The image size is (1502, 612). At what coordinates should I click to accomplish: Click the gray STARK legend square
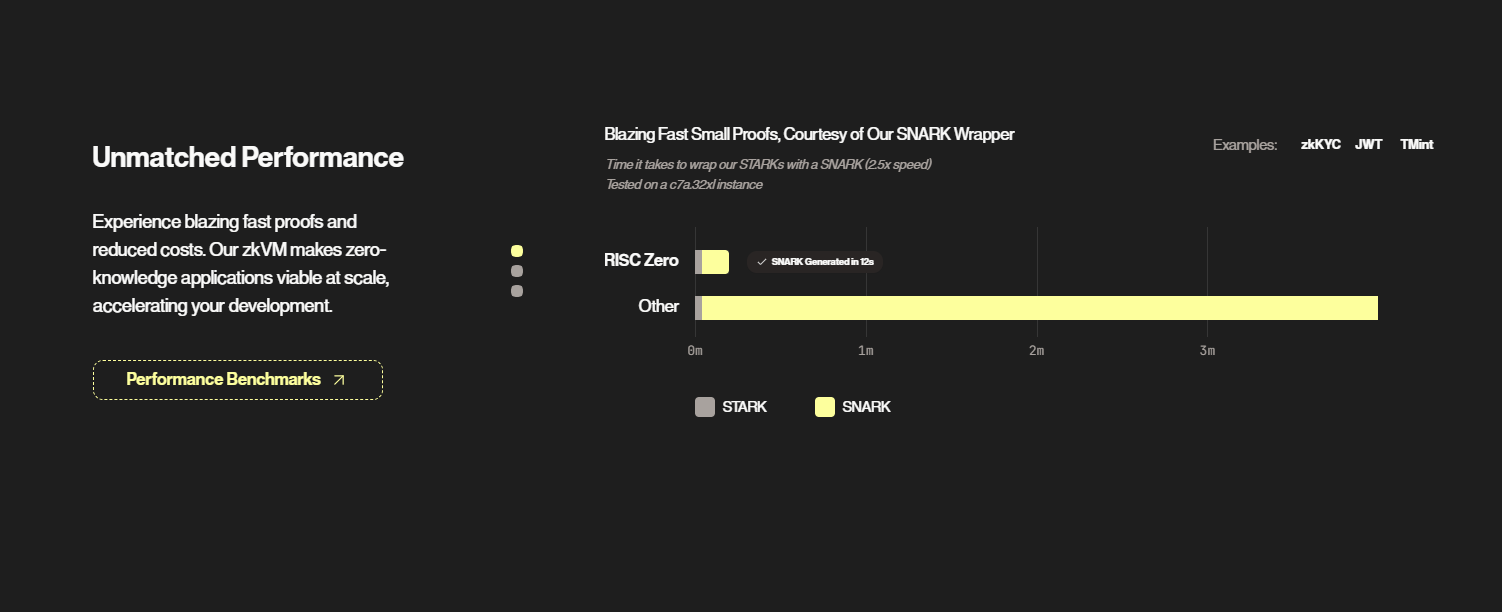coord(705,407)
